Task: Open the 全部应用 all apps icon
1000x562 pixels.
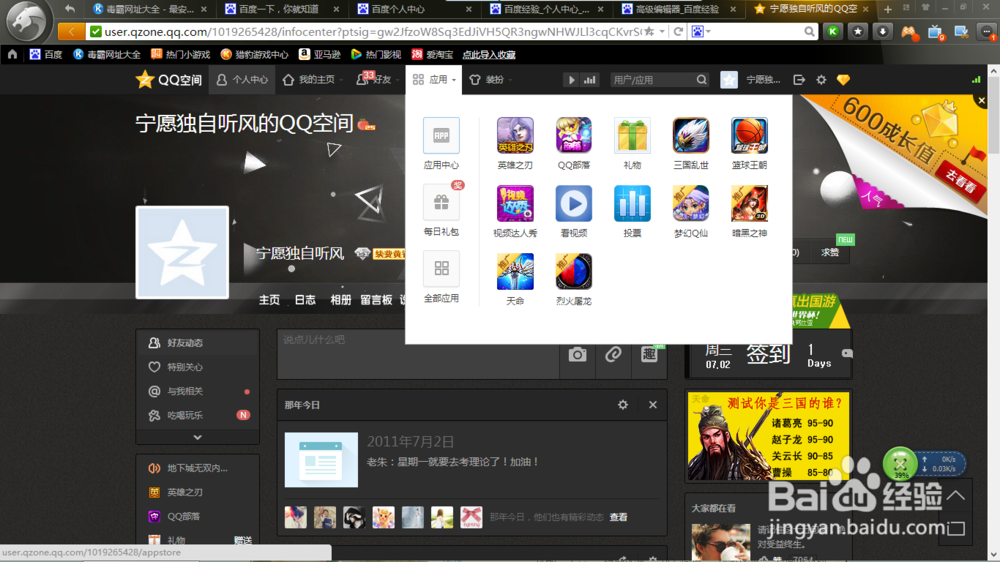Action: point(441,269)
